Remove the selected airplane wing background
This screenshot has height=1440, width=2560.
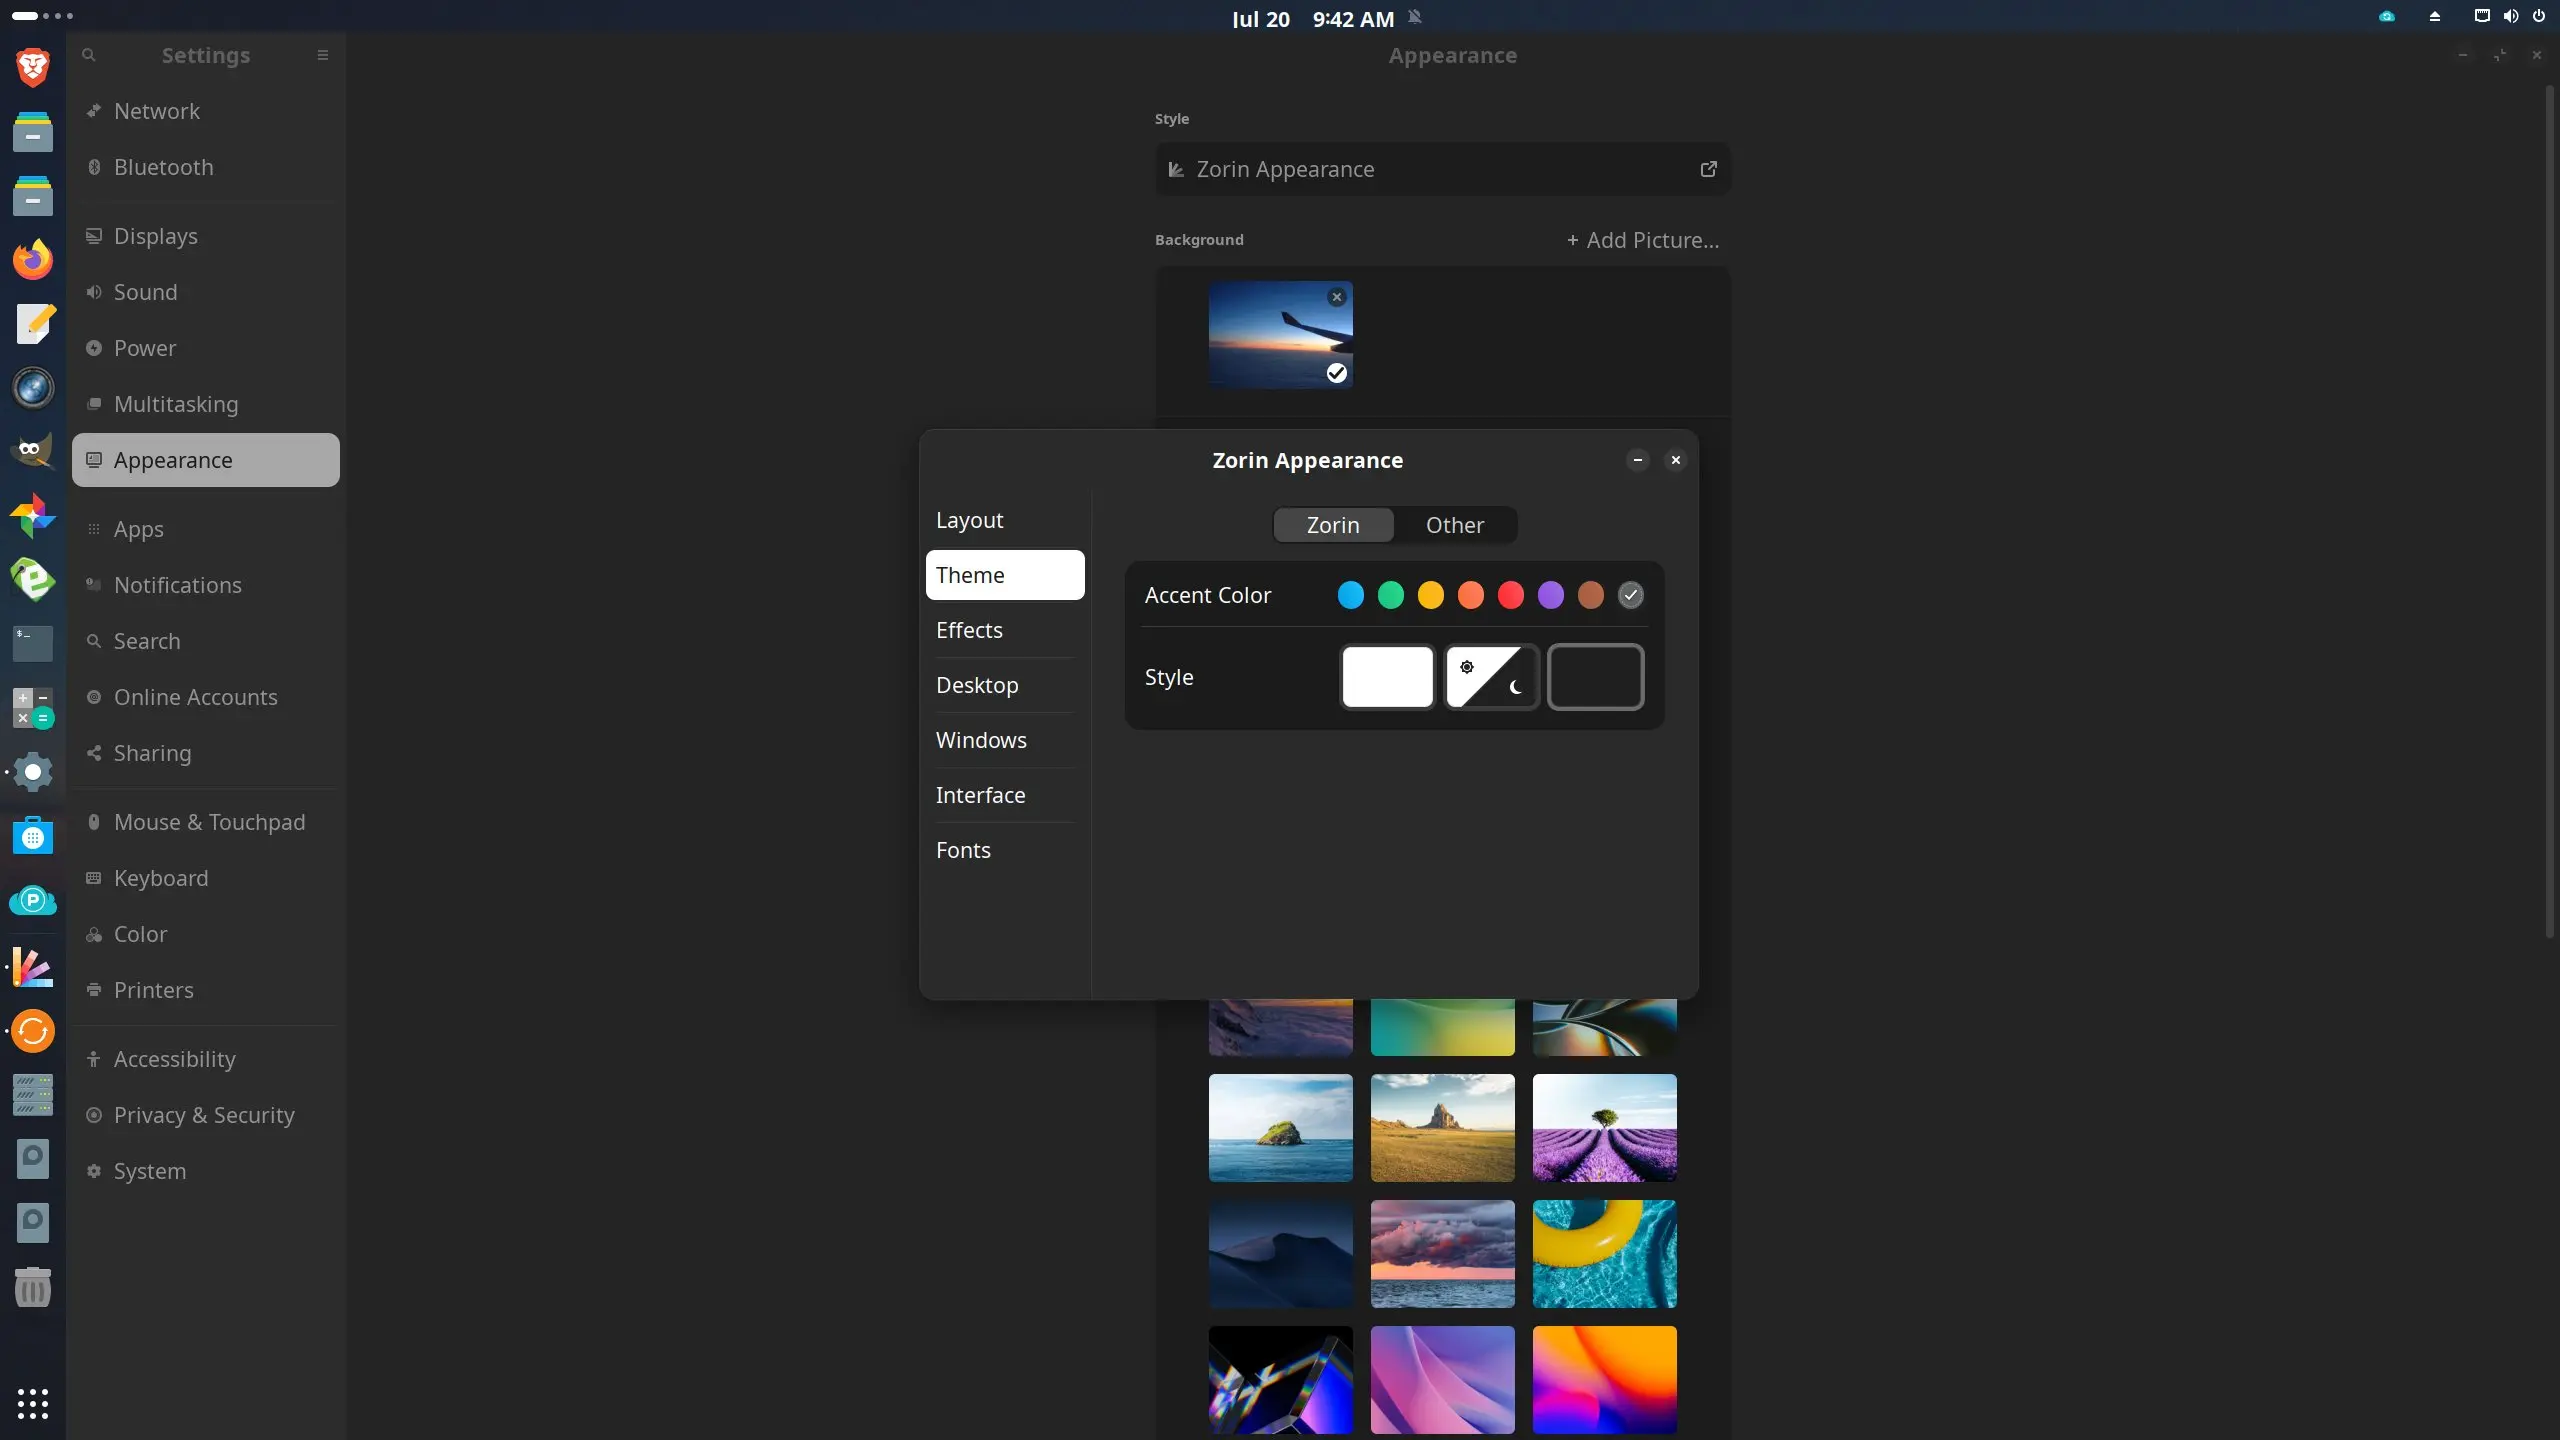click(1336, 297)
